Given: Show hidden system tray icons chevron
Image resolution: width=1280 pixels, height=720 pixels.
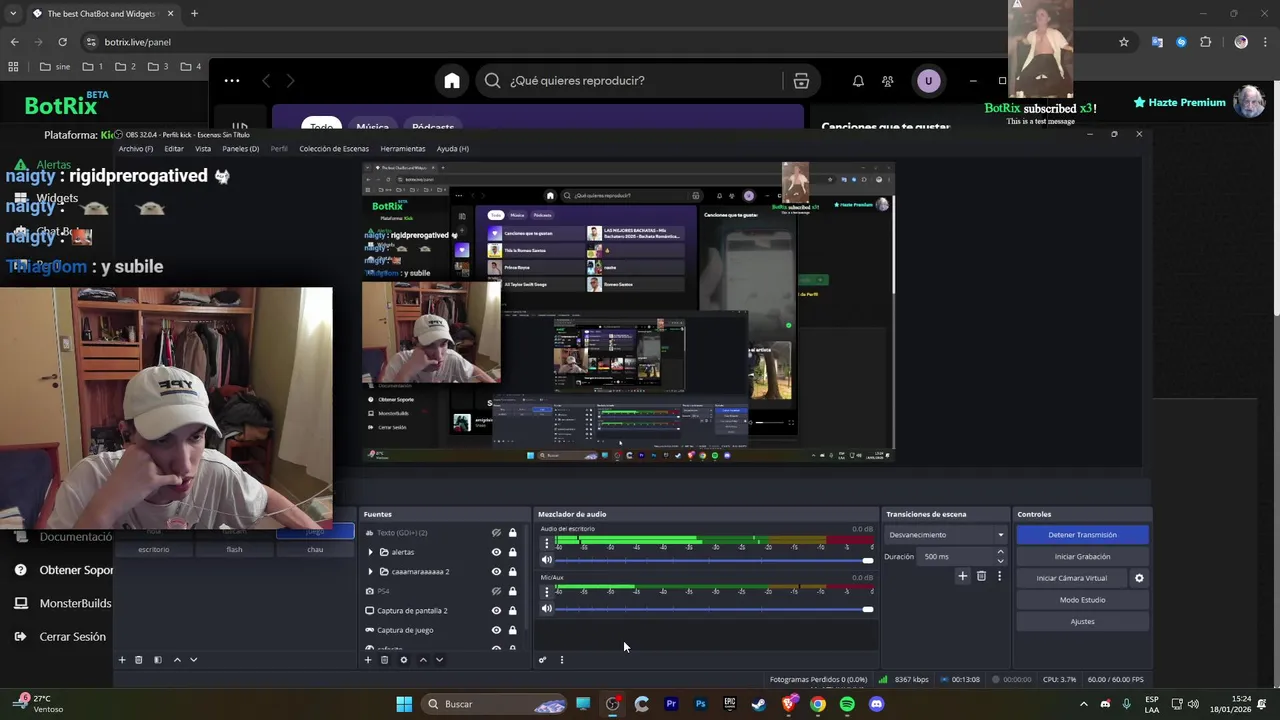Looking at the screenshot, I should [1083, 704].
